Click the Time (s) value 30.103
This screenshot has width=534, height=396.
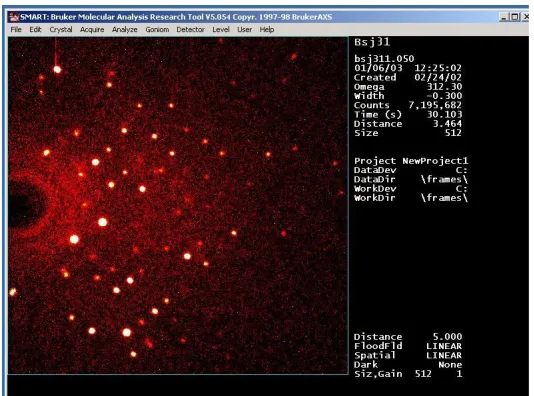444,114
